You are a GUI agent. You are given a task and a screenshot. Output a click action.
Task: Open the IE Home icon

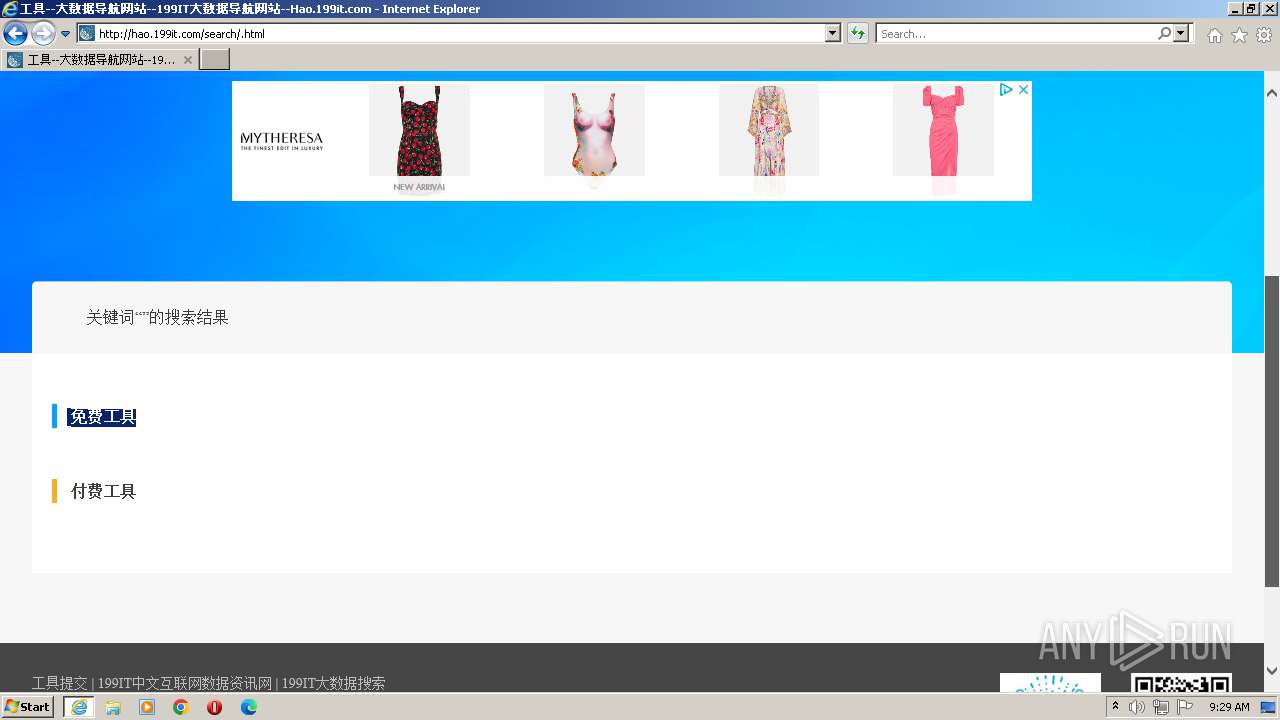pos(1214,35)
